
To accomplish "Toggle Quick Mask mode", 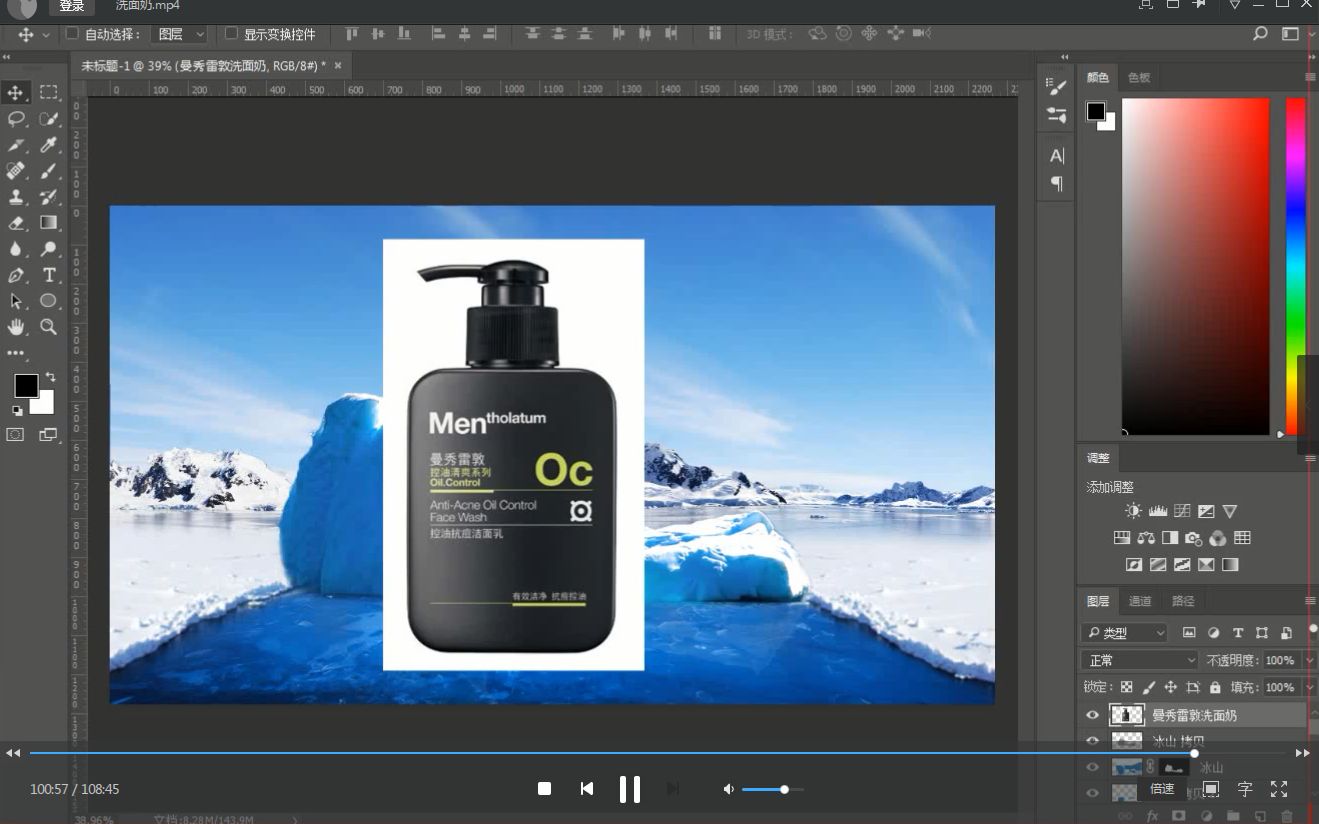I will coord(16,435).
